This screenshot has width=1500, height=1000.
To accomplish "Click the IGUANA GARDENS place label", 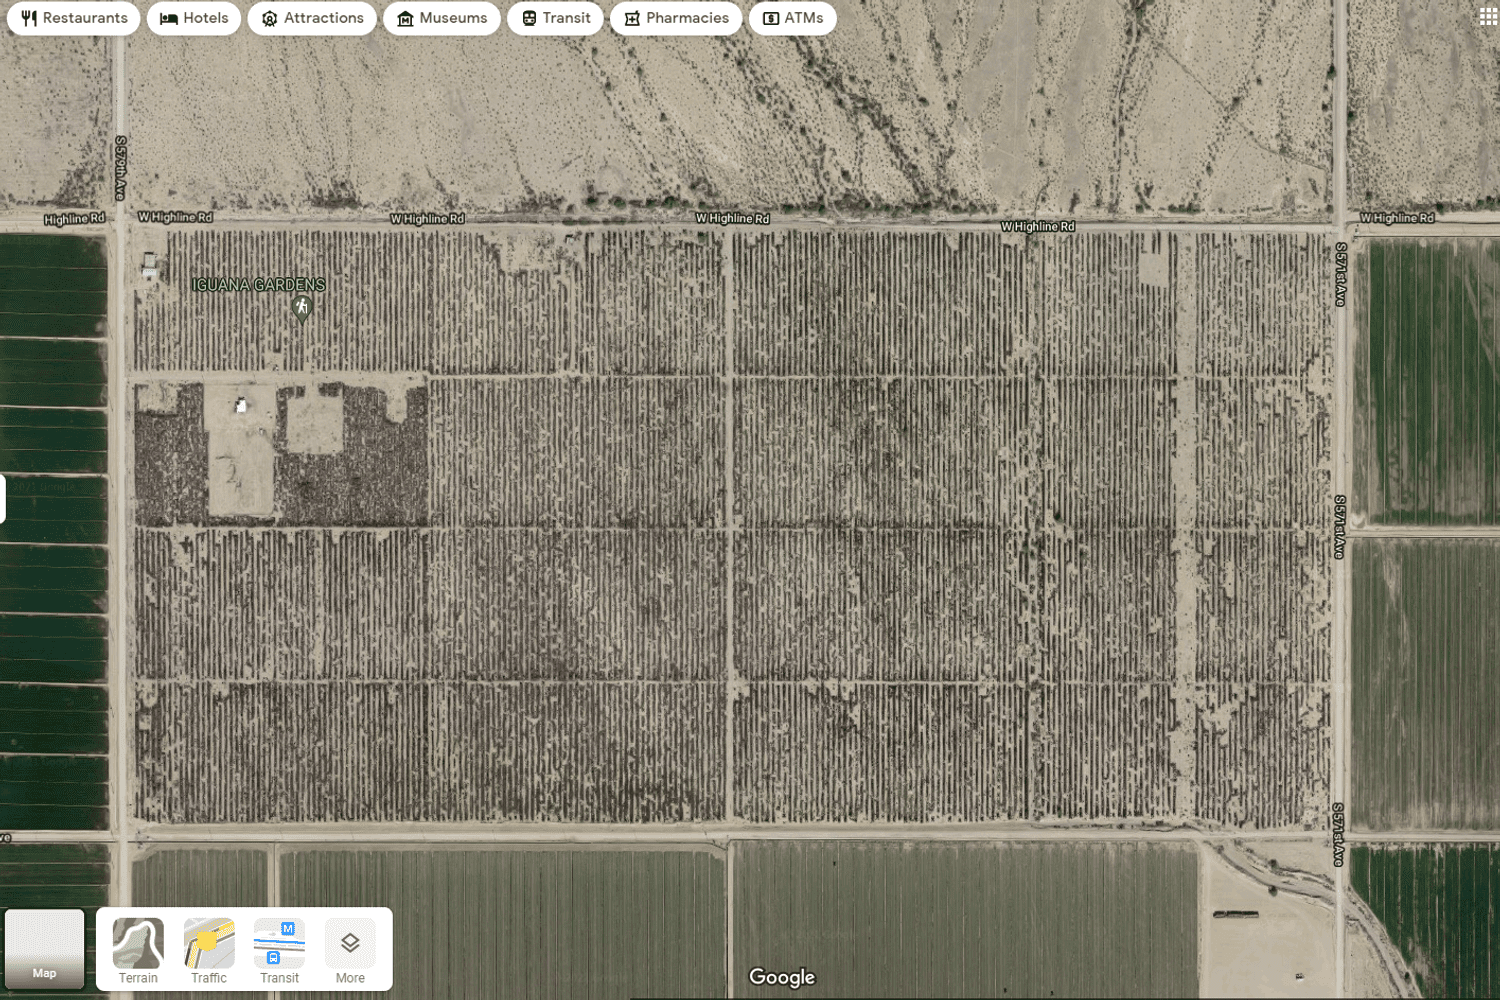I will tap(258, 285).
